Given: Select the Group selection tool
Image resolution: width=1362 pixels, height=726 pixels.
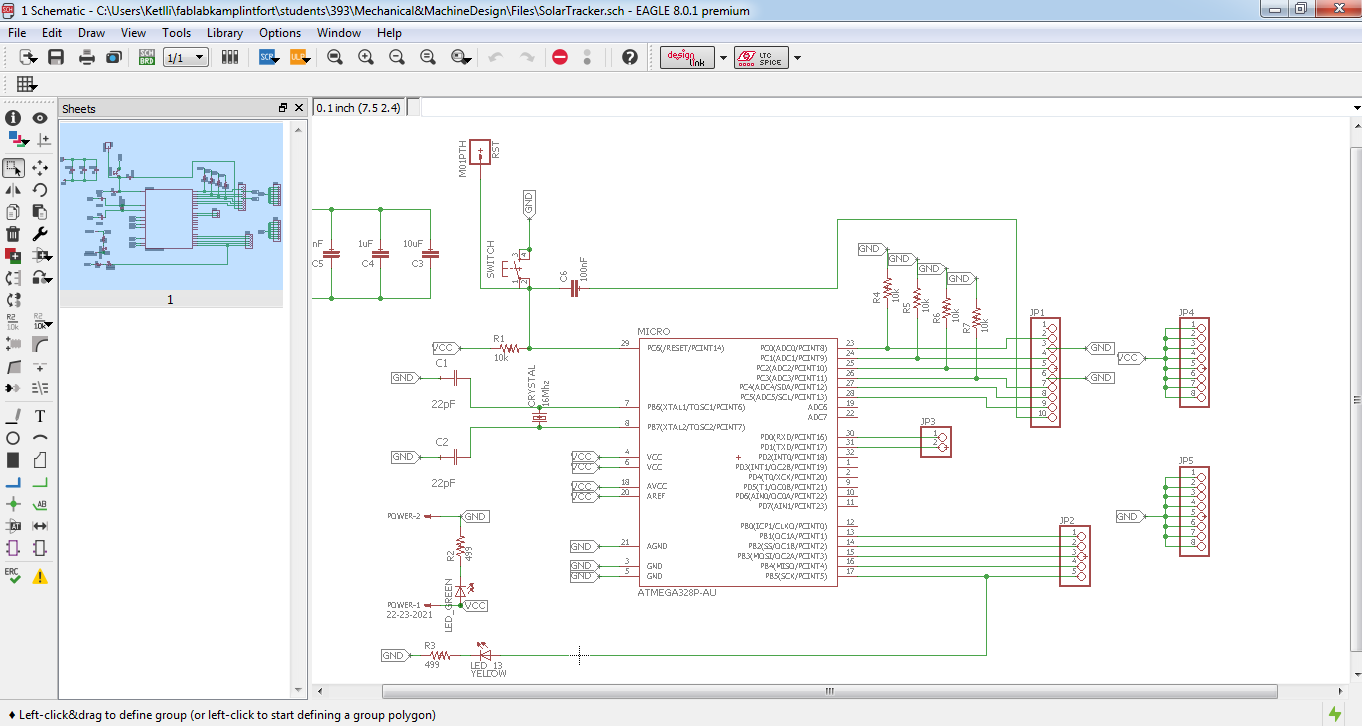Looking at the screenshot, I should [13, 167].
